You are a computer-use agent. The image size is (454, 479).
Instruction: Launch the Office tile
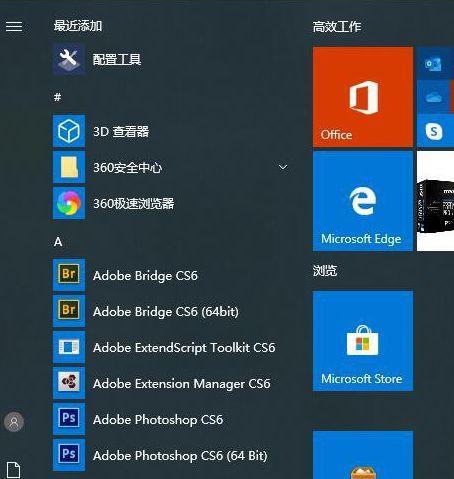coord(363,97)
